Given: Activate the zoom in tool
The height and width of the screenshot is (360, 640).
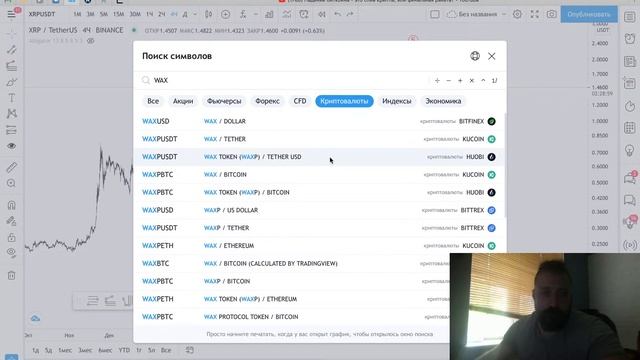Looking at the screenshot, I should point(11,183).
